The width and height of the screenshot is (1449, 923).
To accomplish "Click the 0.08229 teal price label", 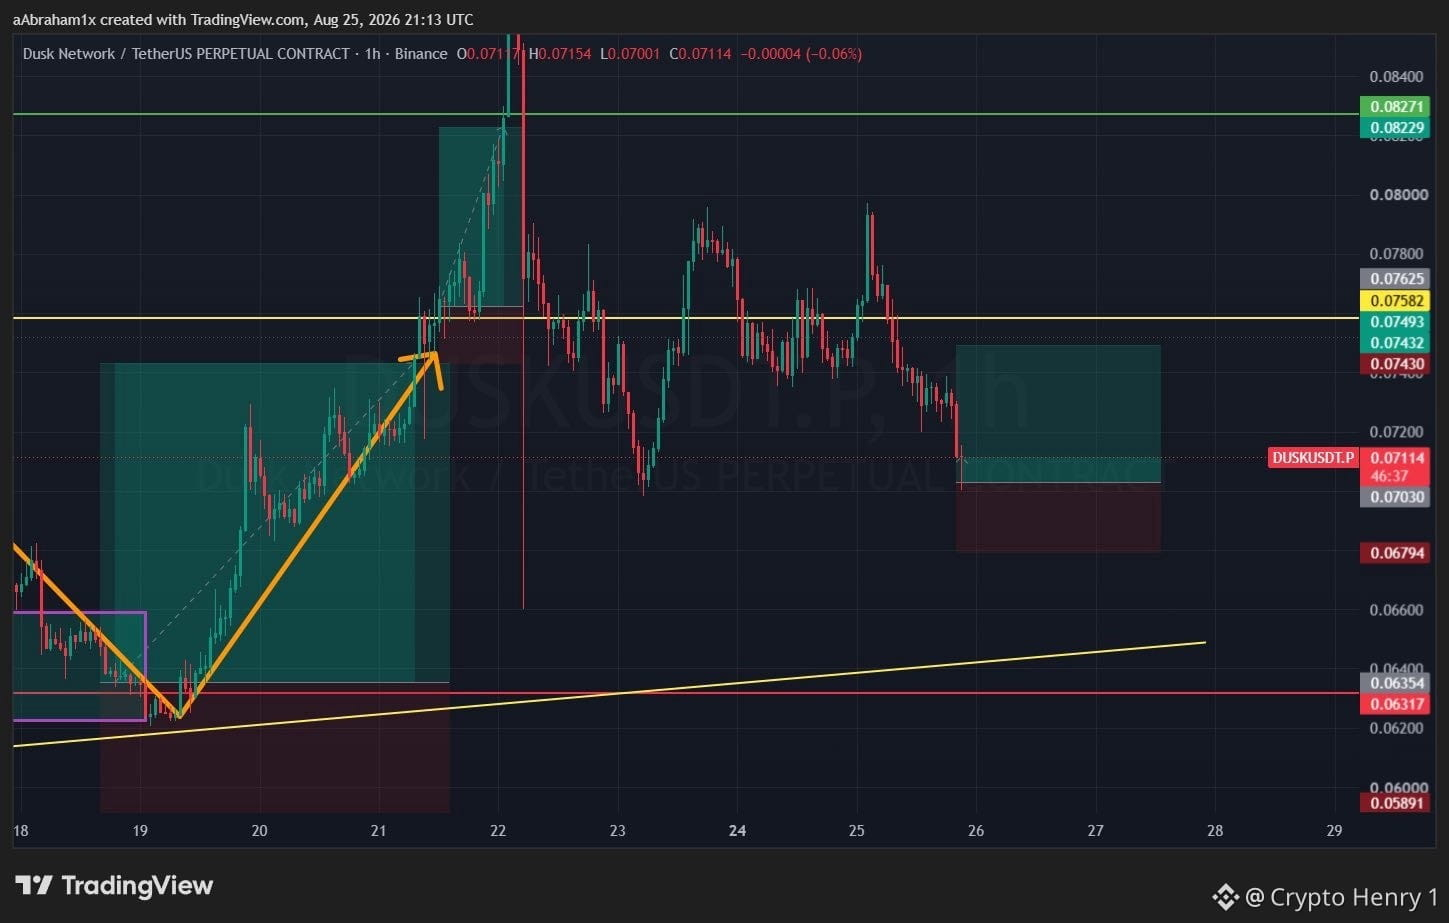I will coord(1397,127).
